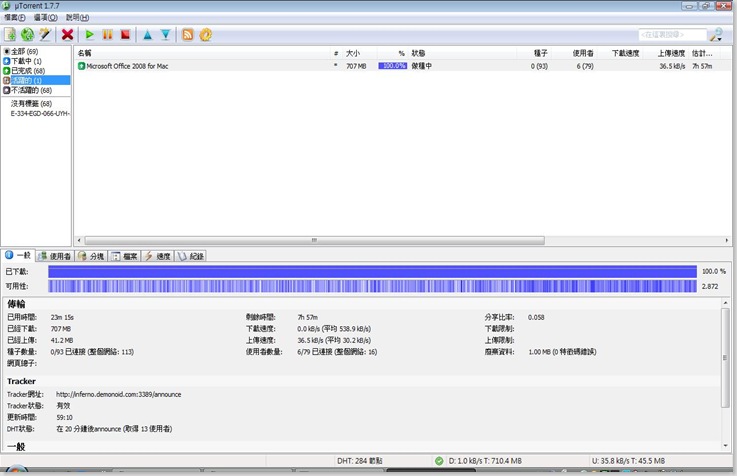This screenshot has height=476, width=737.
Task: Switch to the 使用者 tab
Action: pyautogui.click(x=55, y=256)
